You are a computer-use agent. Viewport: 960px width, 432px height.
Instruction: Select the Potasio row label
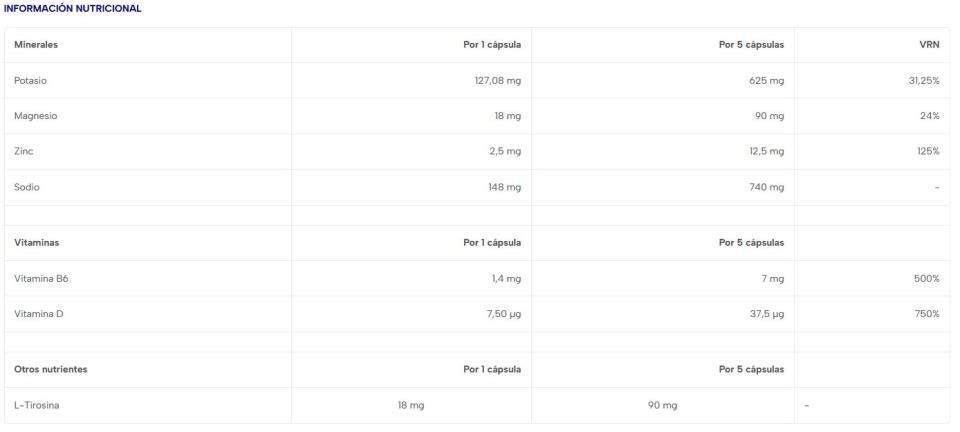click(x=30, y=80)
